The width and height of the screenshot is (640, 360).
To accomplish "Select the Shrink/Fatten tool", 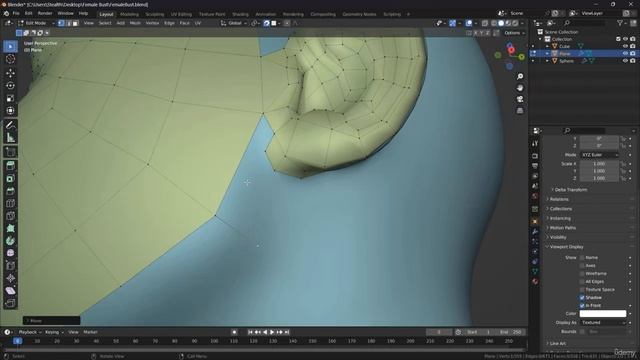I will tap(10, 278).
